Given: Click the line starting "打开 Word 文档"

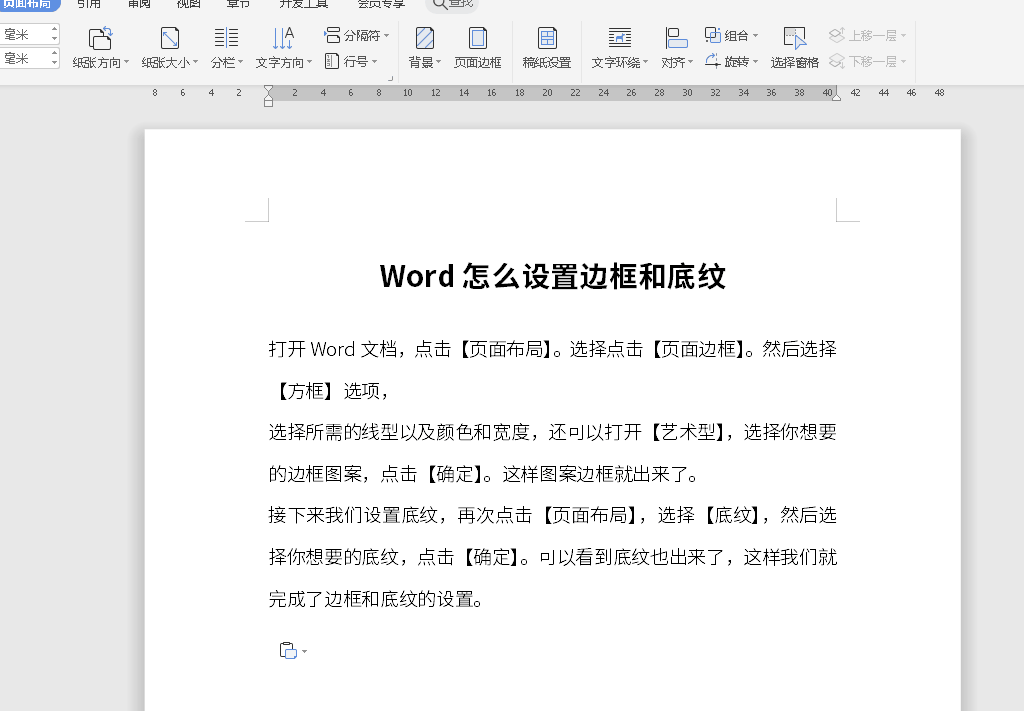Looking at the screenshot, I should [552, 349].
